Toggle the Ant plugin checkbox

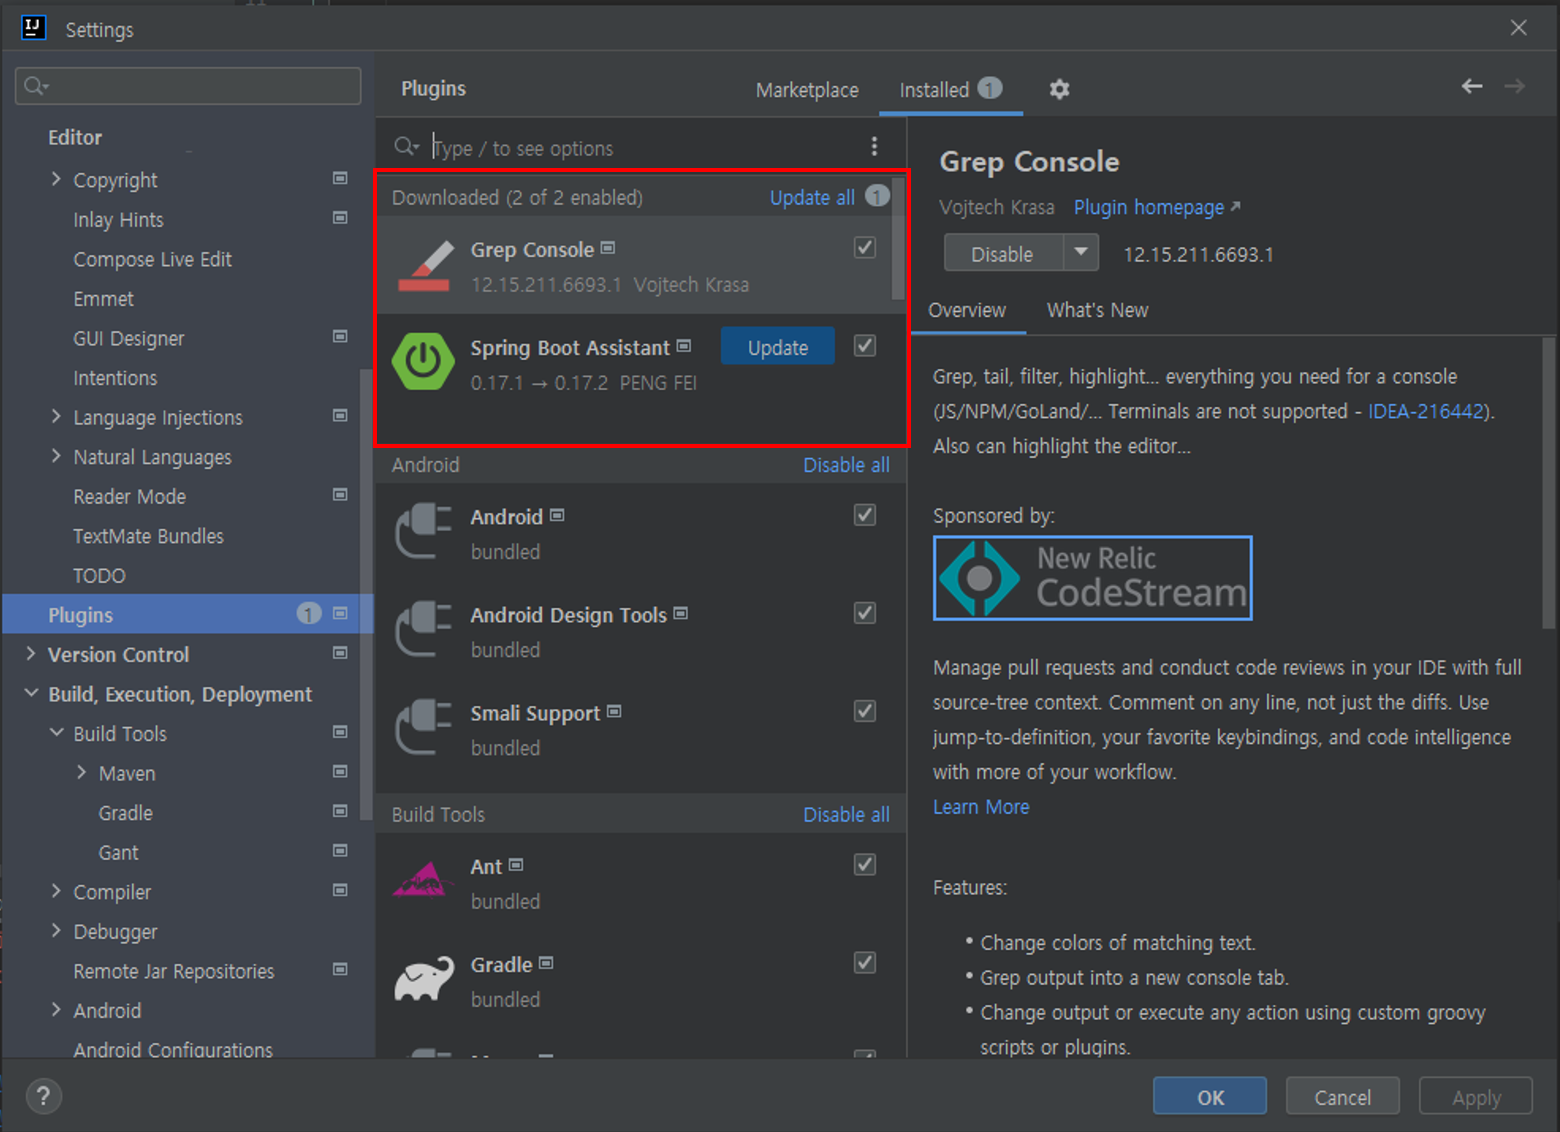click(x=865, y=865)
